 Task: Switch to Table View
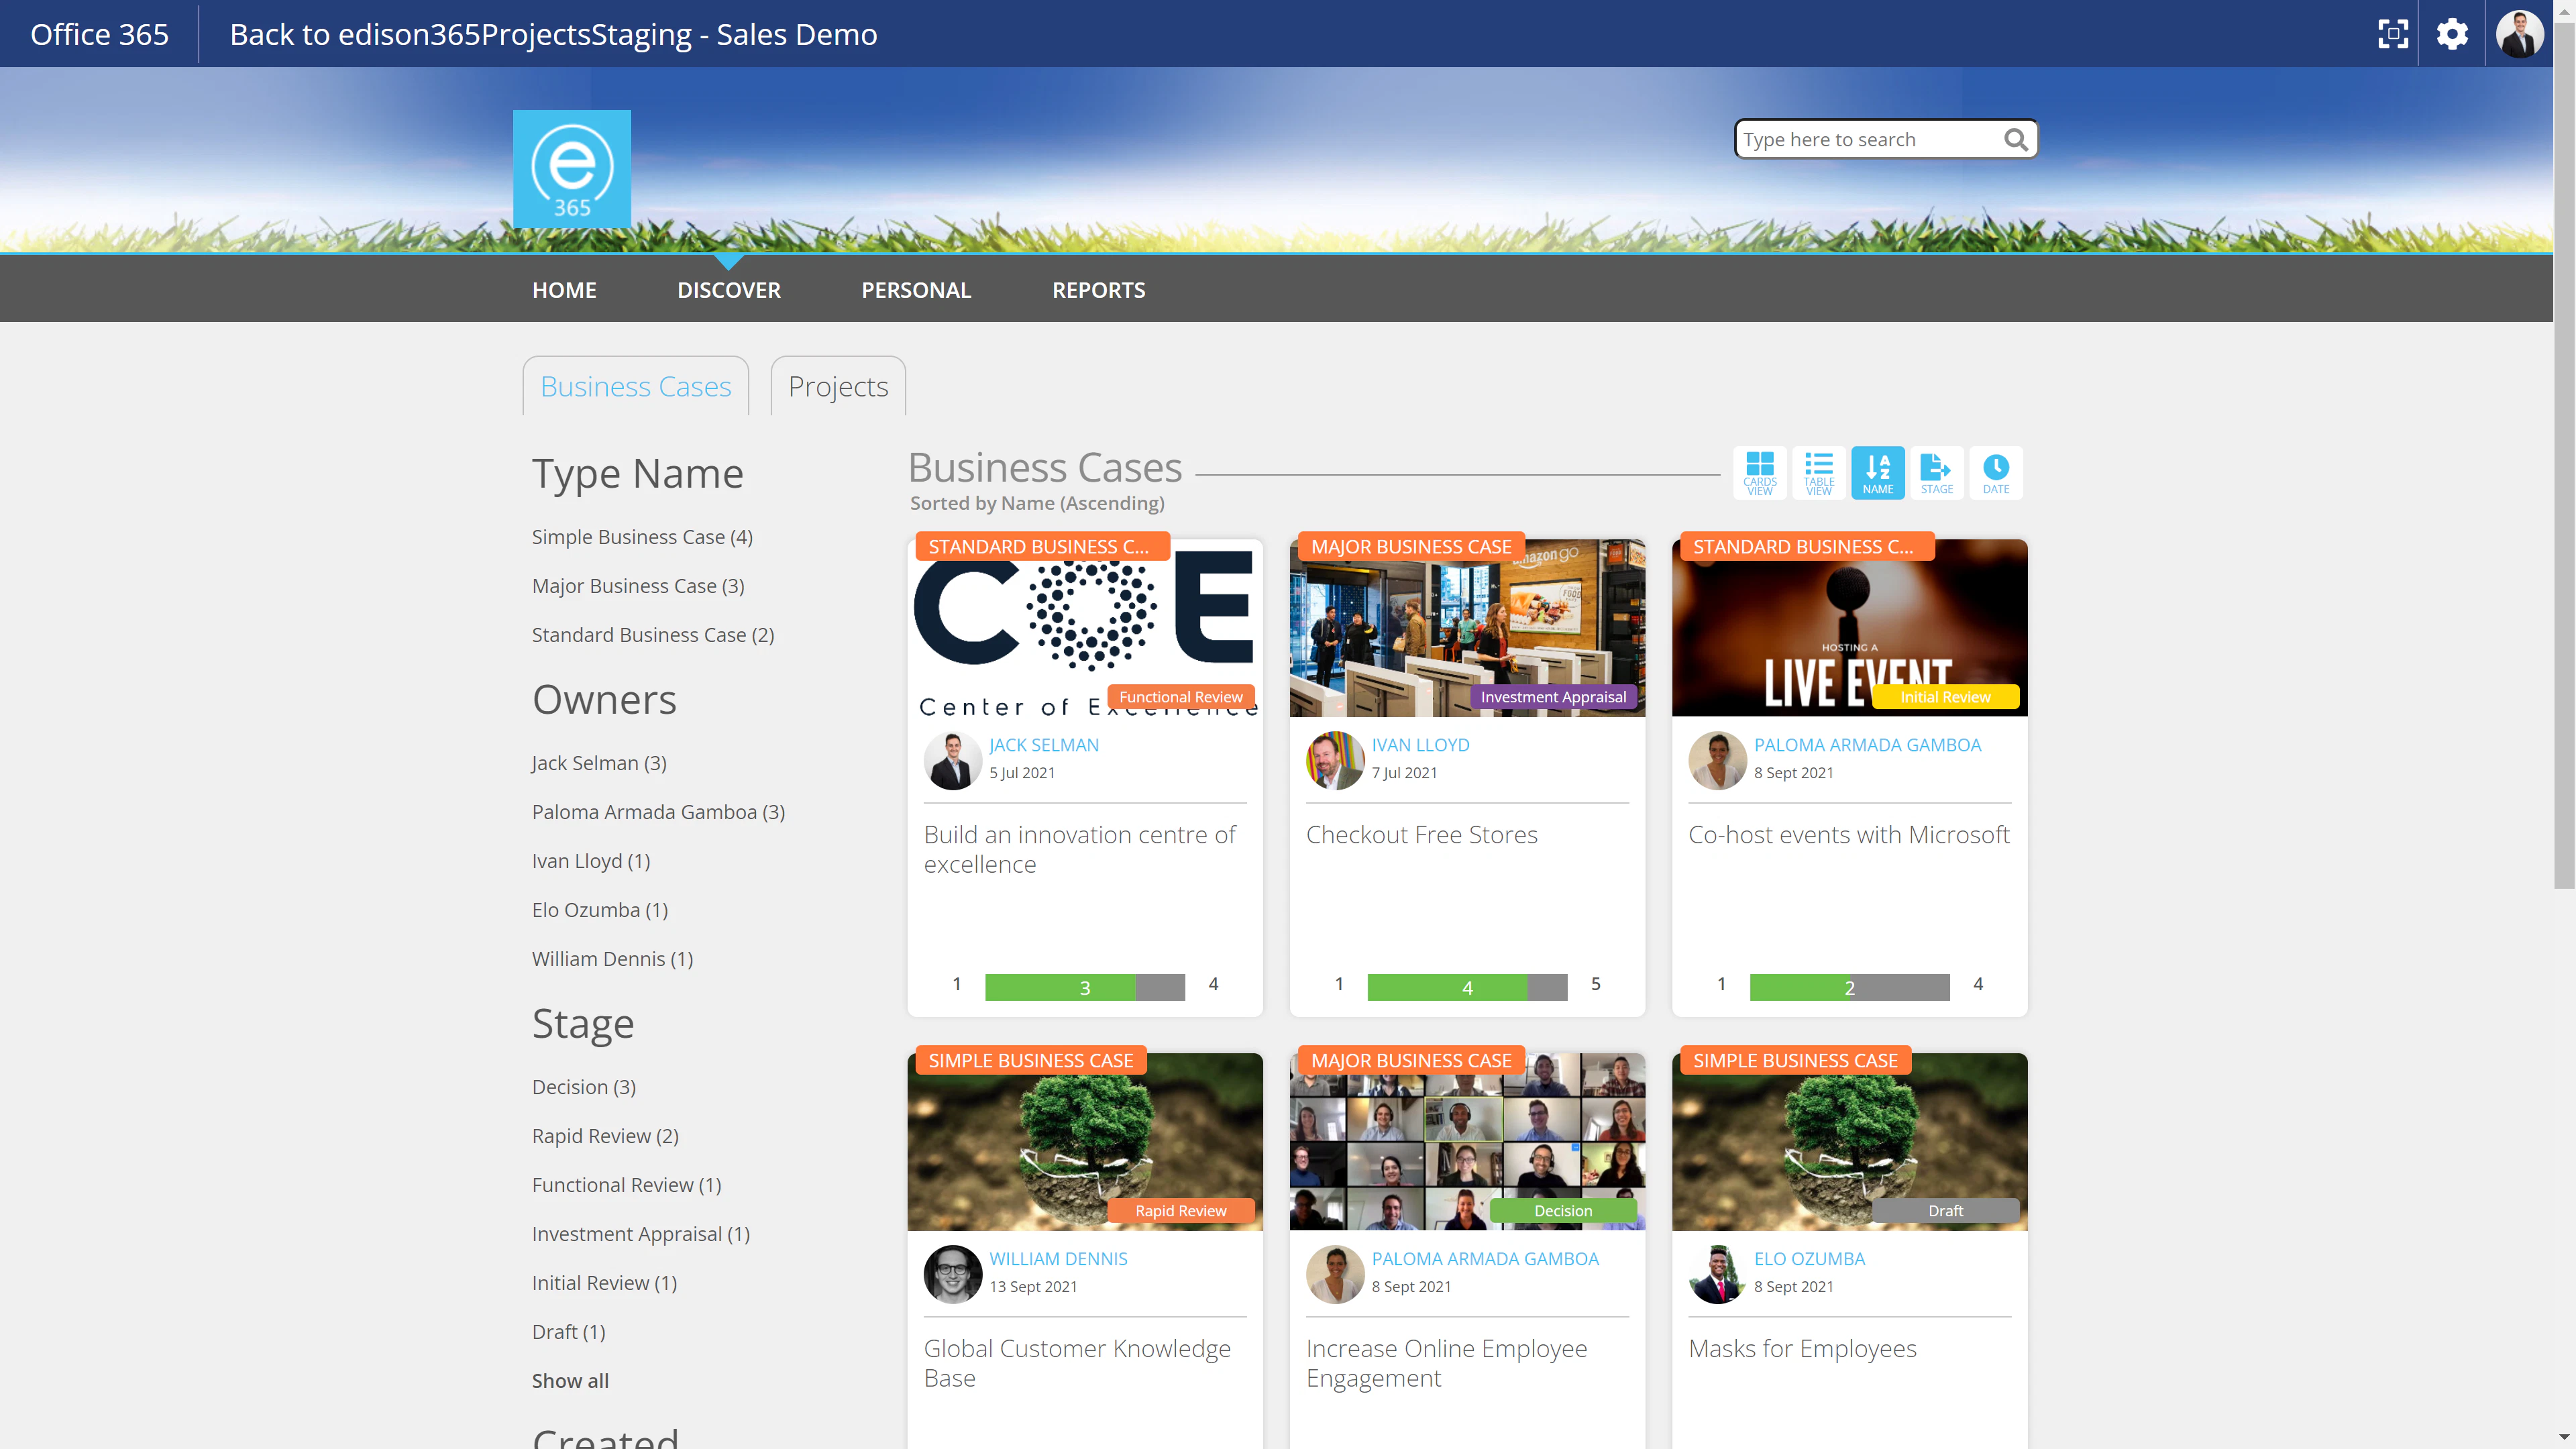[1818, 472]
